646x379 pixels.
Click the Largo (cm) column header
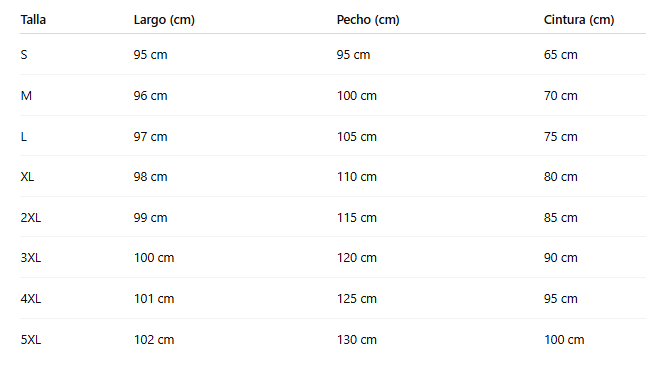point(164,20)
